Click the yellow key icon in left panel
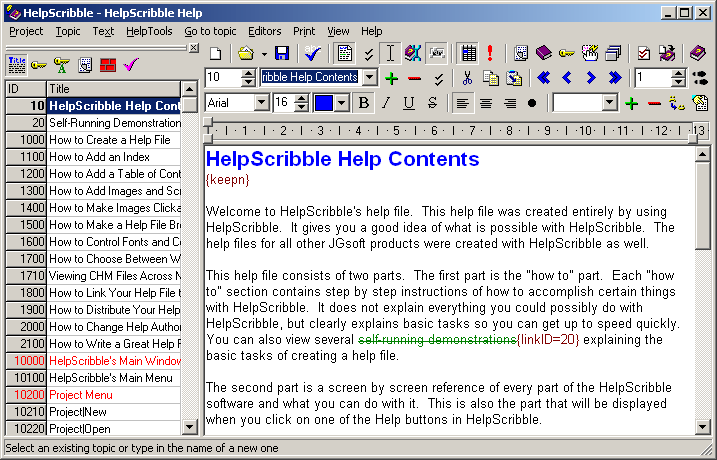This screenshot has height=460, width=717. (x=39, y=65)
